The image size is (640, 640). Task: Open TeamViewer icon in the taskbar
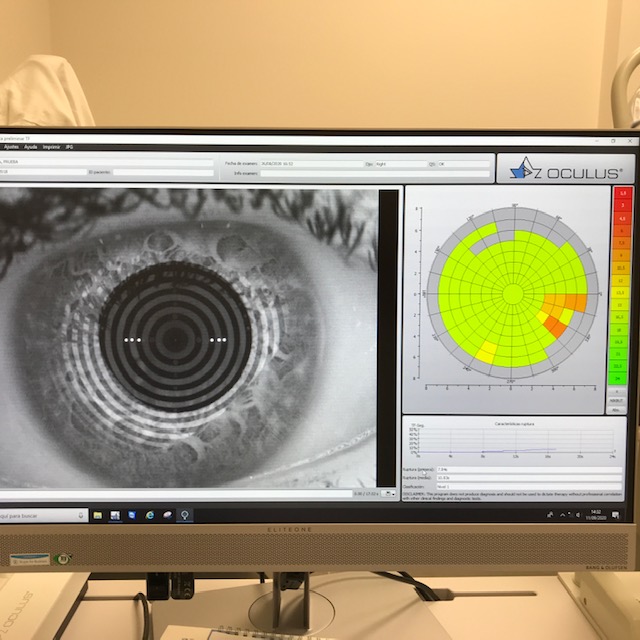[x=132, y=515]
